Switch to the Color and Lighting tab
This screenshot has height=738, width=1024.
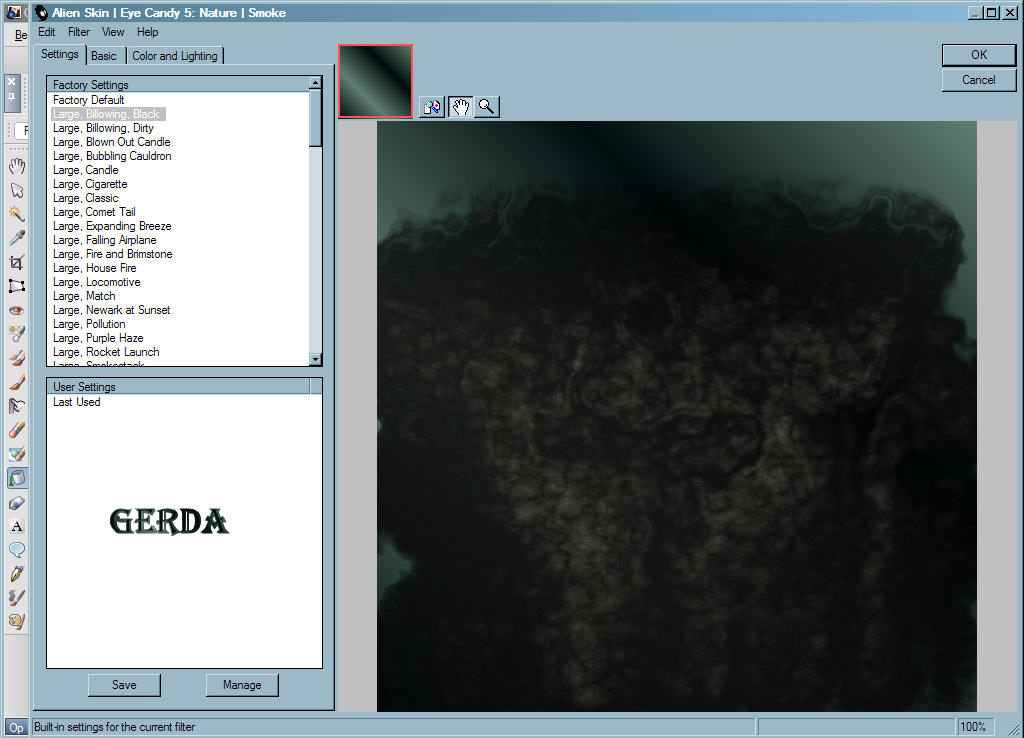[x=174, y=56]
